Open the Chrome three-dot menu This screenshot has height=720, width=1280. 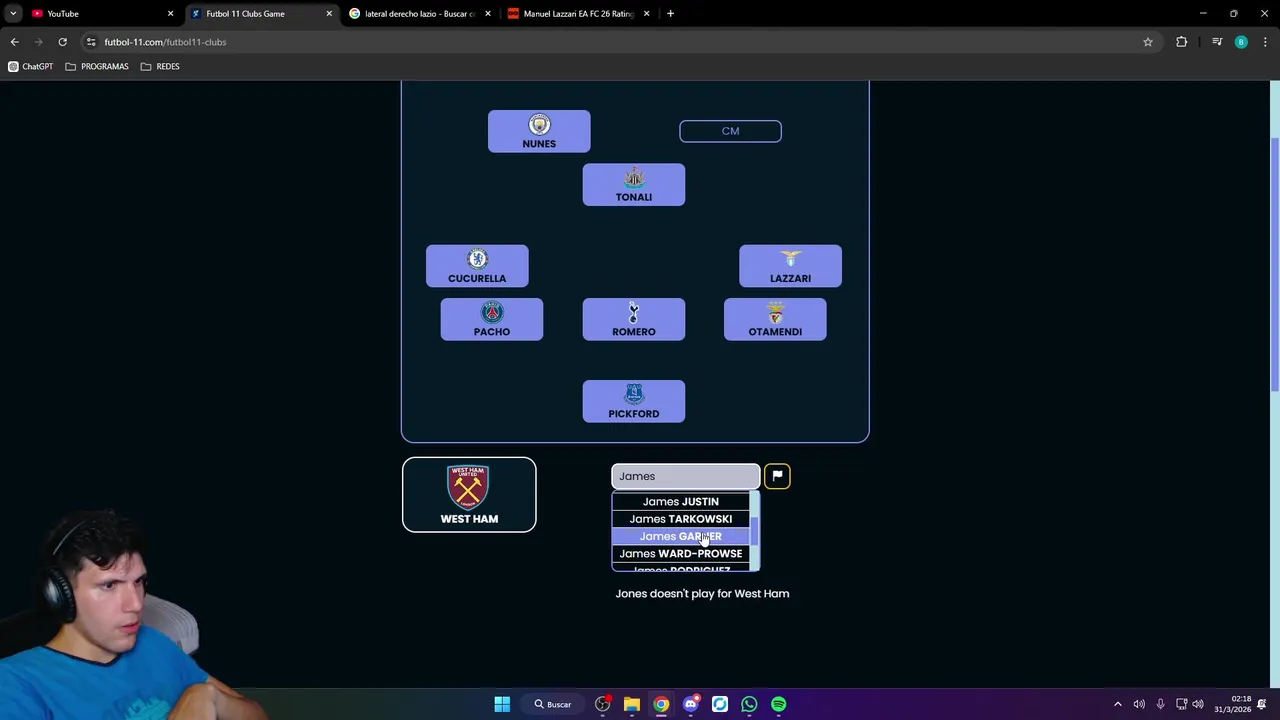click(x=1266, y=42)
